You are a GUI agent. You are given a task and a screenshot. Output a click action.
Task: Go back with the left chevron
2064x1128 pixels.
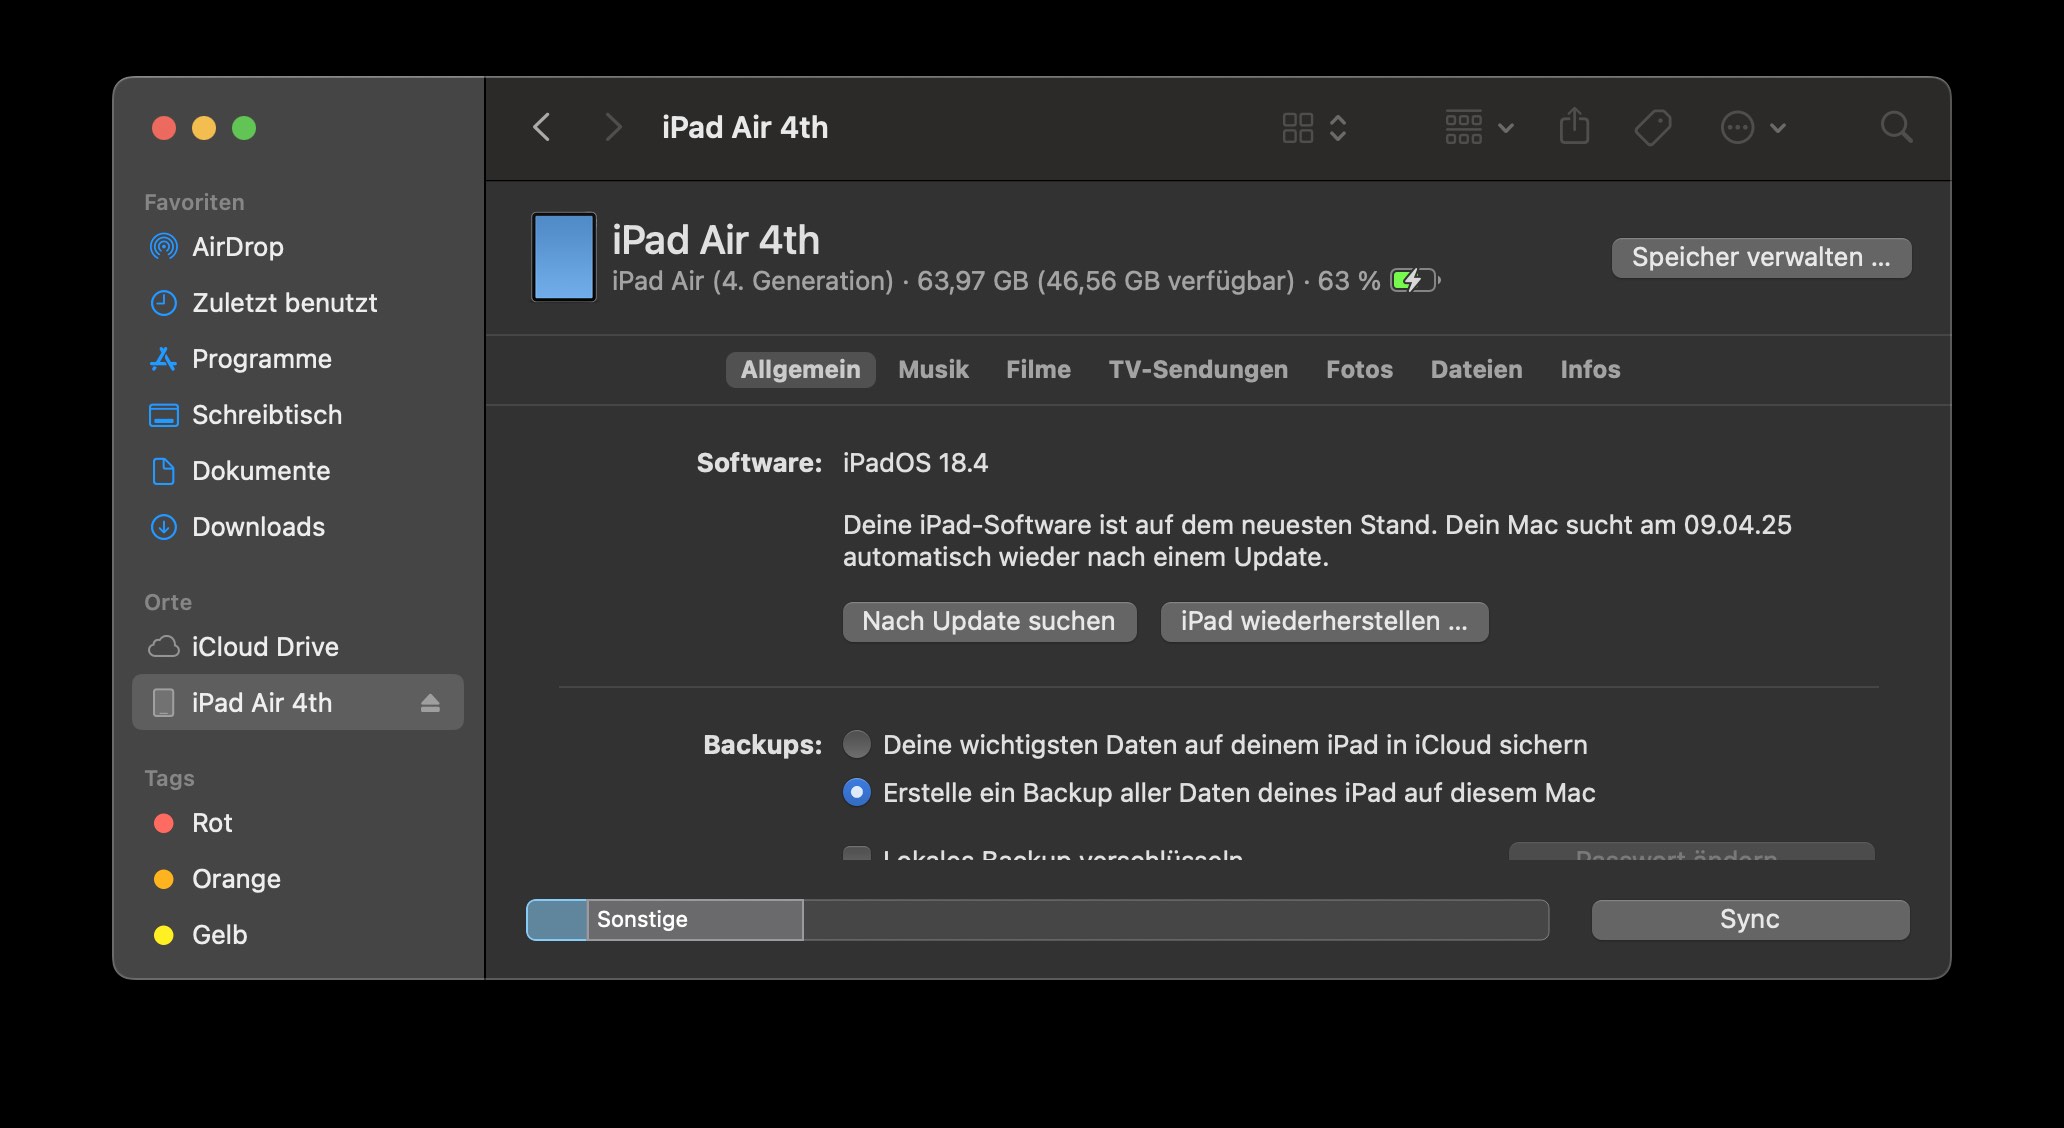[x=541, y=127]
